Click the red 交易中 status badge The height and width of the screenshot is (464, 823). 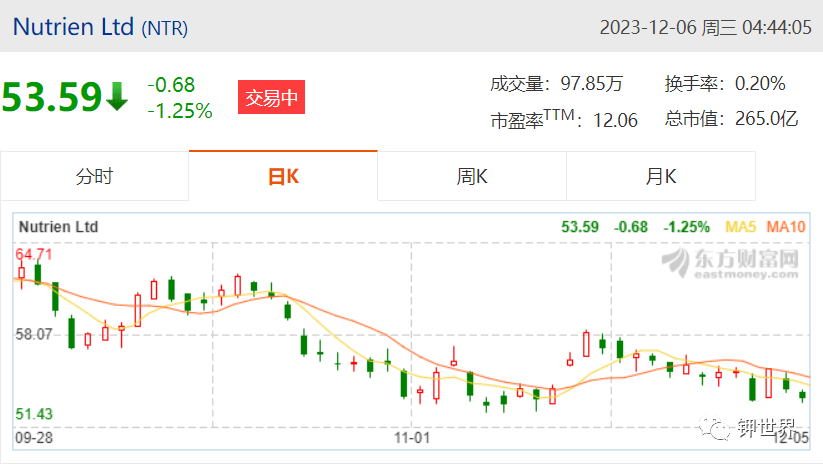[x=271, y=97]
